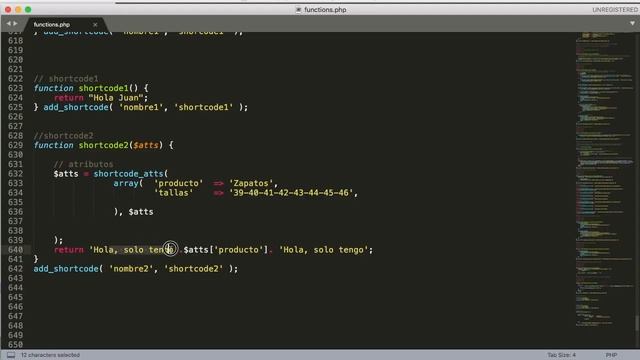Viewport: 640px width, 360px height.
Task: Change the PHP syntax selector
Action: [x=611, y=355]
